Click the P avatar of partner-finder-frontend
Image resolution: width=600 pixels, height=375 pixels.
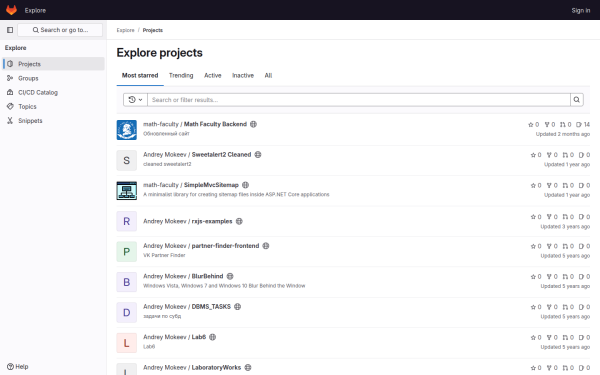click(127, 252)
